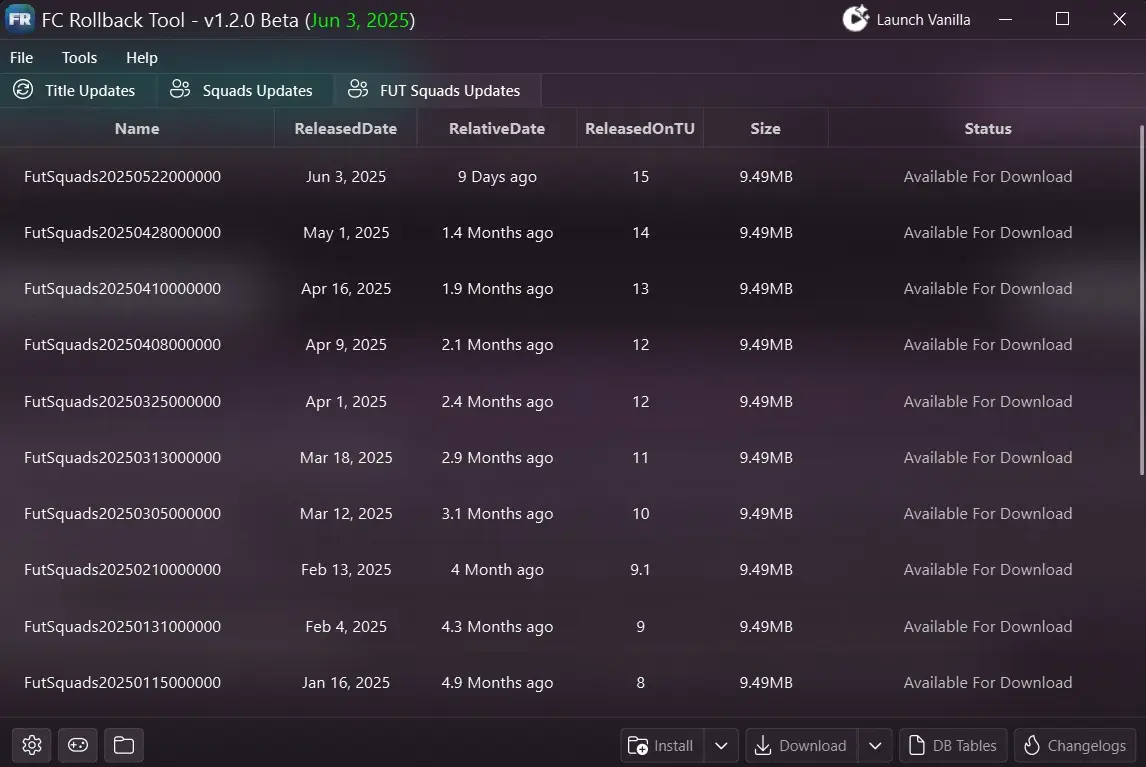Open the Tools menu
Image resolution: width=1146 pixels, height=767 pixels.
[79, 57]
